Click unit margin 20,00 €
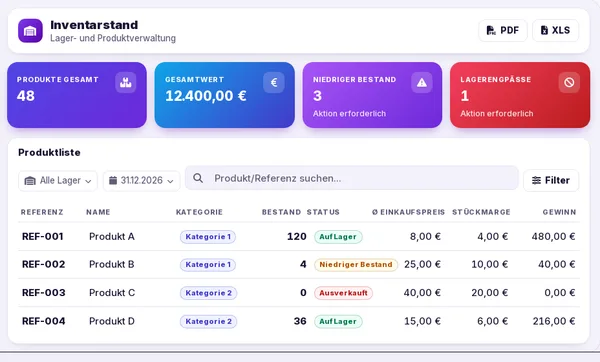Image resolution: width=600 pixels, height=362 pixels. pyautogui.click(x=489, y=293)
